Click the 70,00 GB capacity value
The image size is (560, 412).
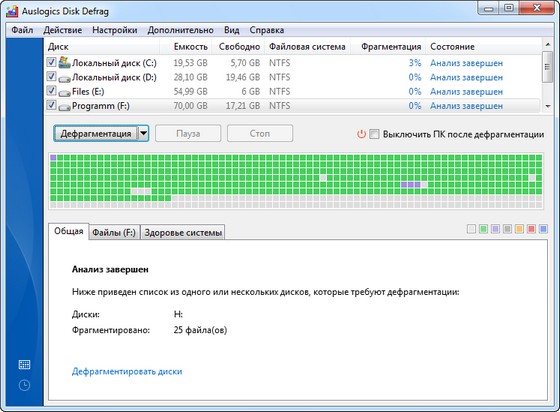click(x=190, y=106)
